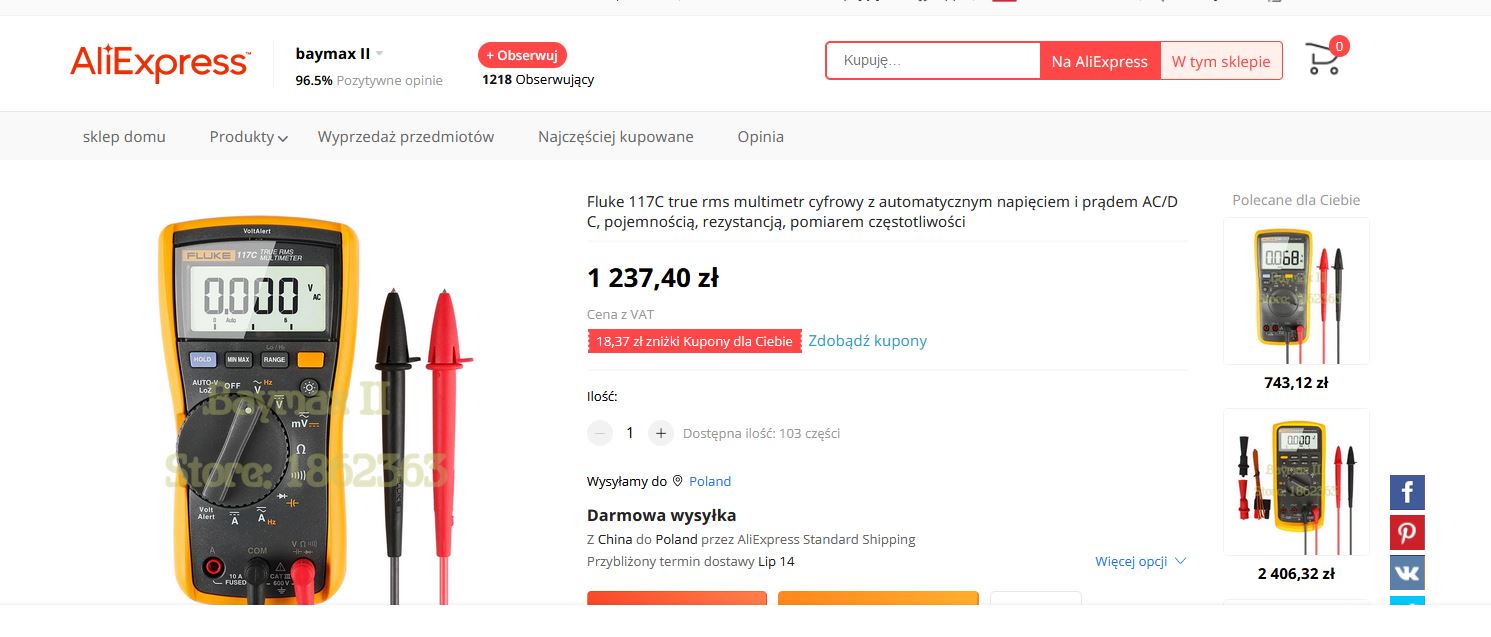This screenshot has width=1491, height=637.
Task: Increase quantity with plus button
Action: point(660,433)
